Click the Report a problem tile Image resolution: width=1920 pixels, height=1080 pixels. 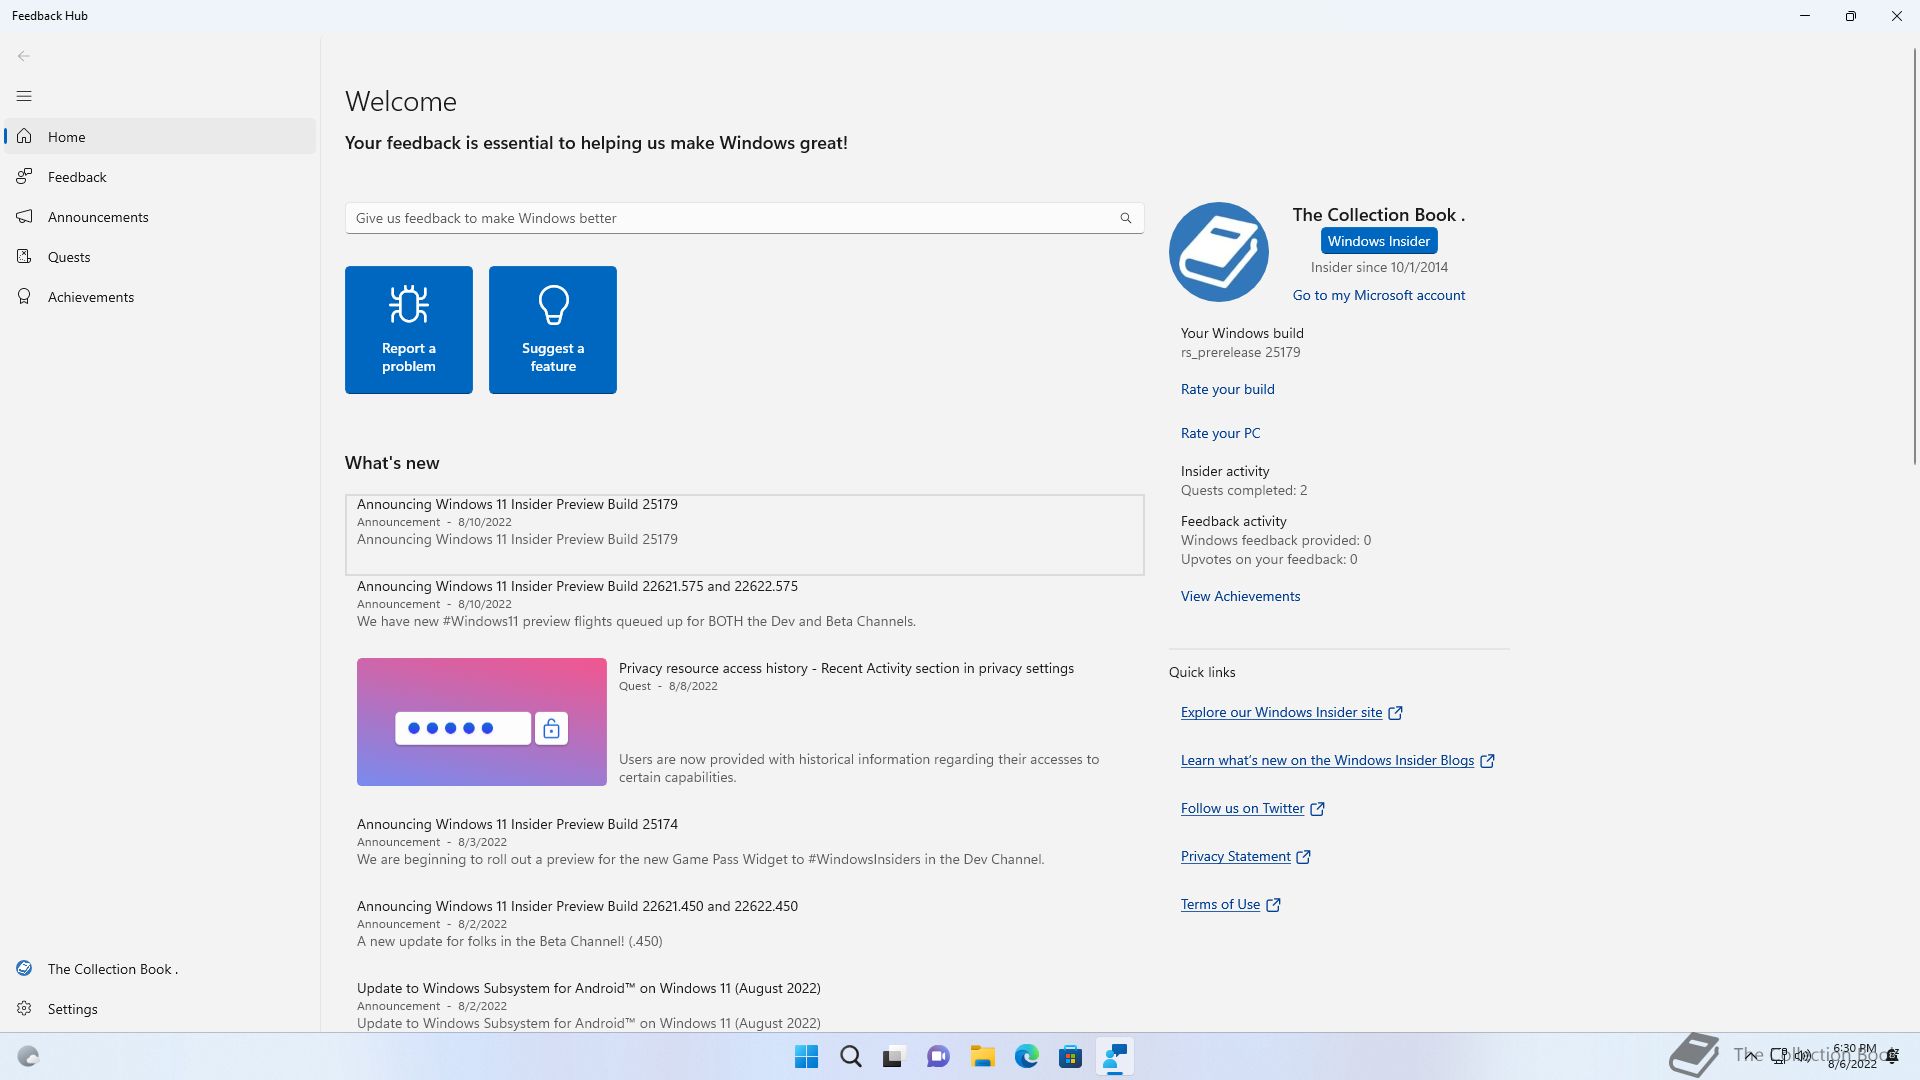[x=409, y=330]
